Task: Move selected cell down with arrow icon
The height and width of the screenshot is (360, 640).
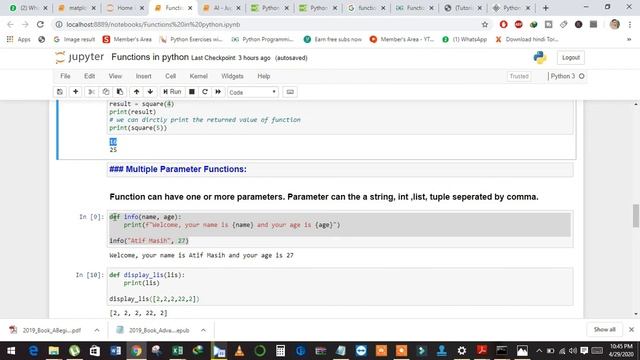Action: pyautogui.click(x=150, y=92)
